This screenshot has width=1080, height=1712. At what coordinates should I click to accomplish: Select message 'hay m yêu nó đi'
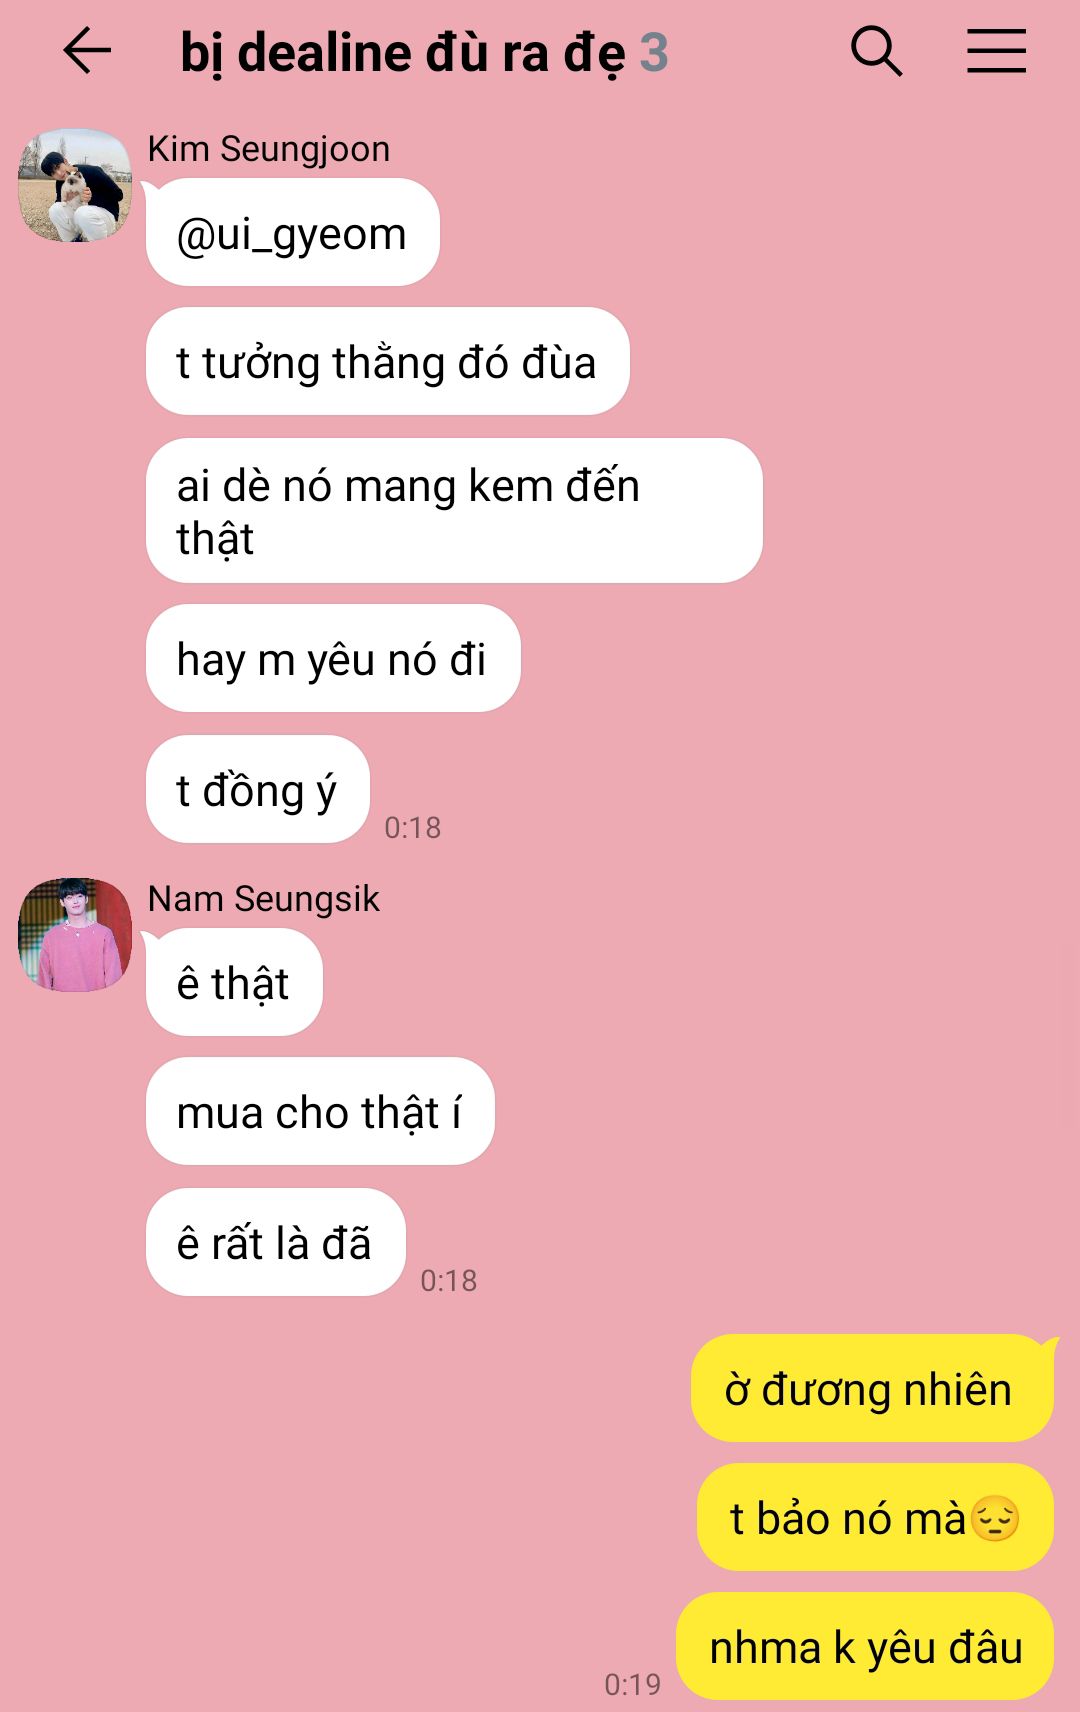[333, 658]
